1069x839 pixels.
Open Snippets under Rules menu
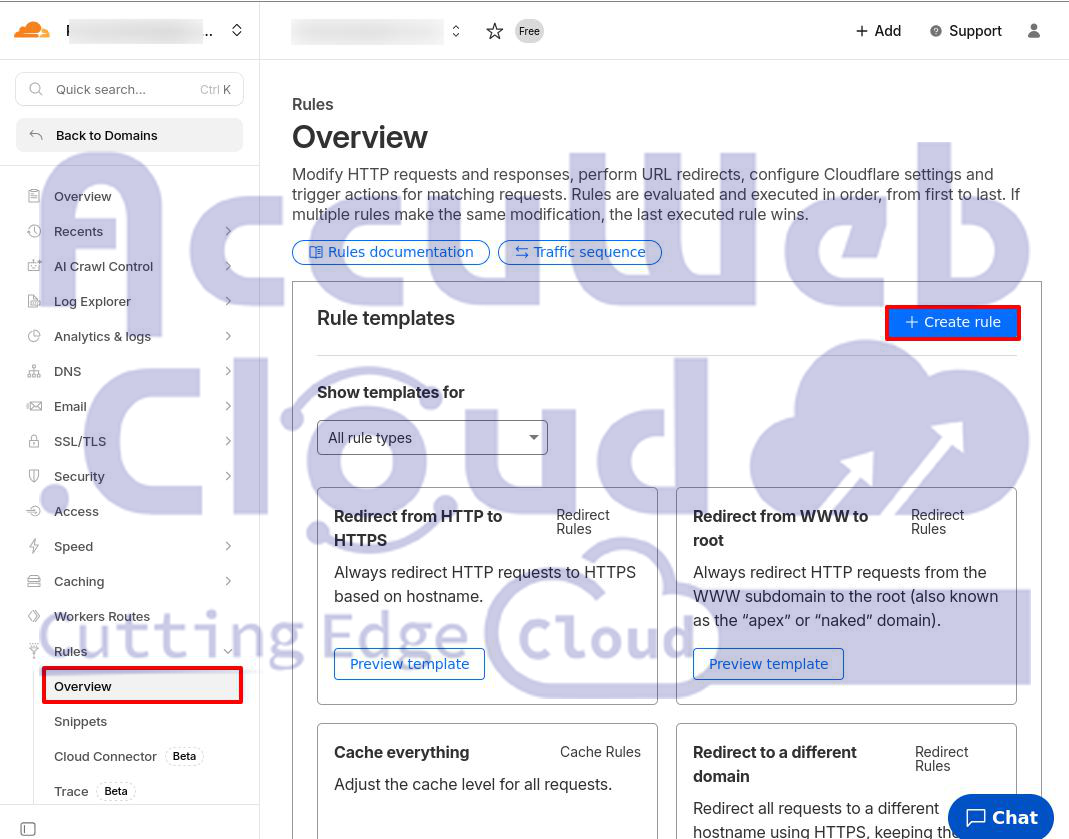pyautogui.click(x=80, y=721)
